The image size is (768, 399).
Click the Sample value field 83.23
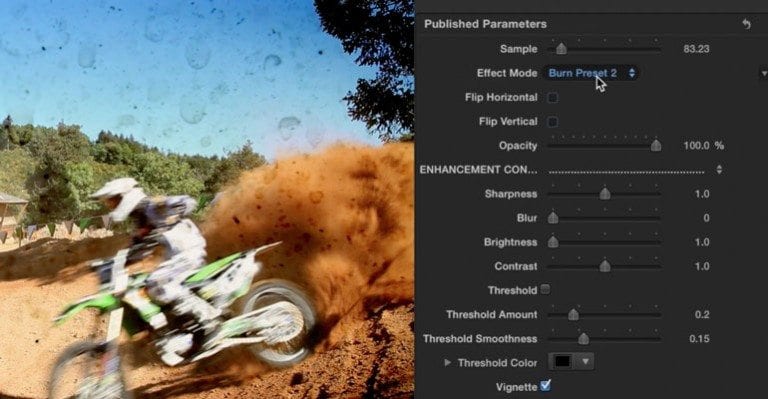[x=696, y=49]
